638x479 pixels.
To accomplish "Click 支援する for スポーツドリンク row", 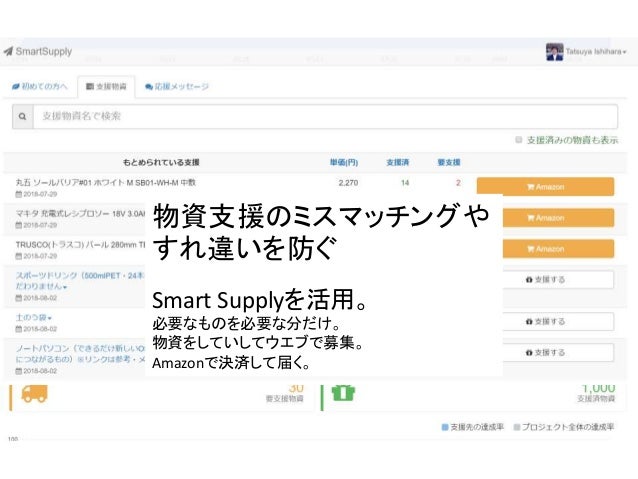I will [558, 280].
